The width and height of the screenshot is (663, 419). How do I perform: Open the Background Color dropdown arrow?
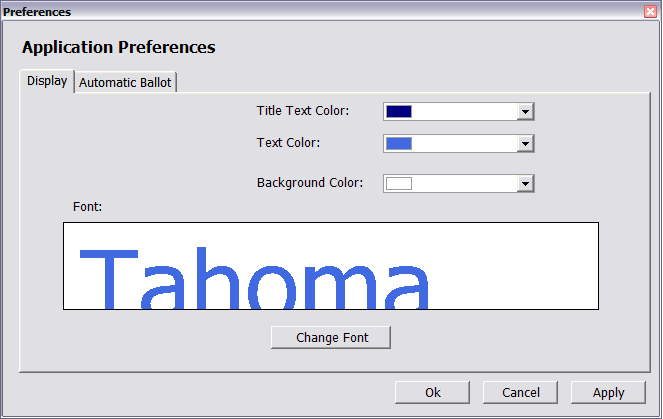click(525, 183)
